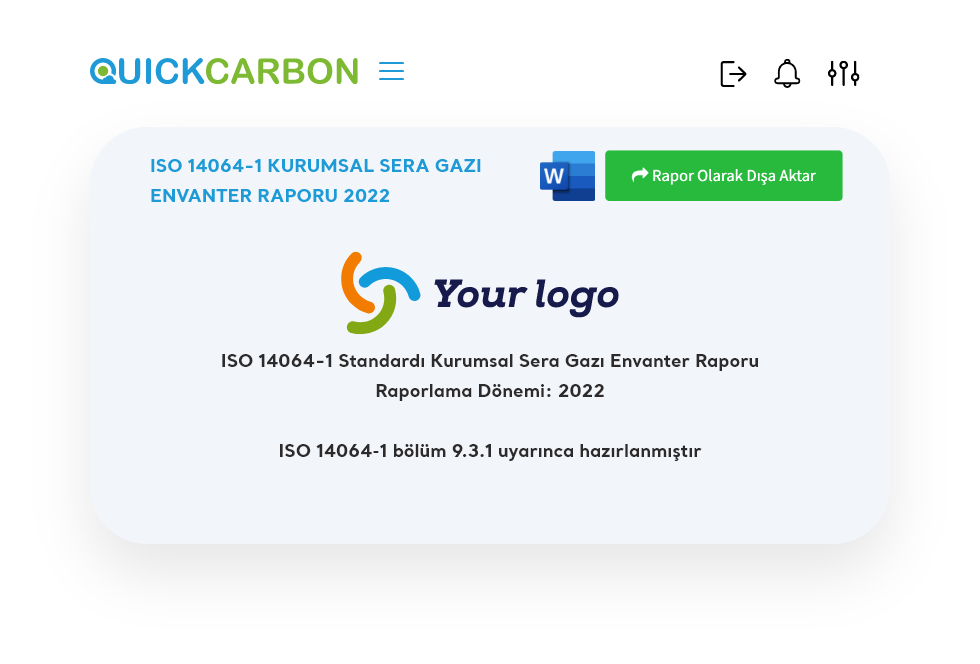
Task: Click the 'Your logo' placeholder text
Action: coord(526,294)
